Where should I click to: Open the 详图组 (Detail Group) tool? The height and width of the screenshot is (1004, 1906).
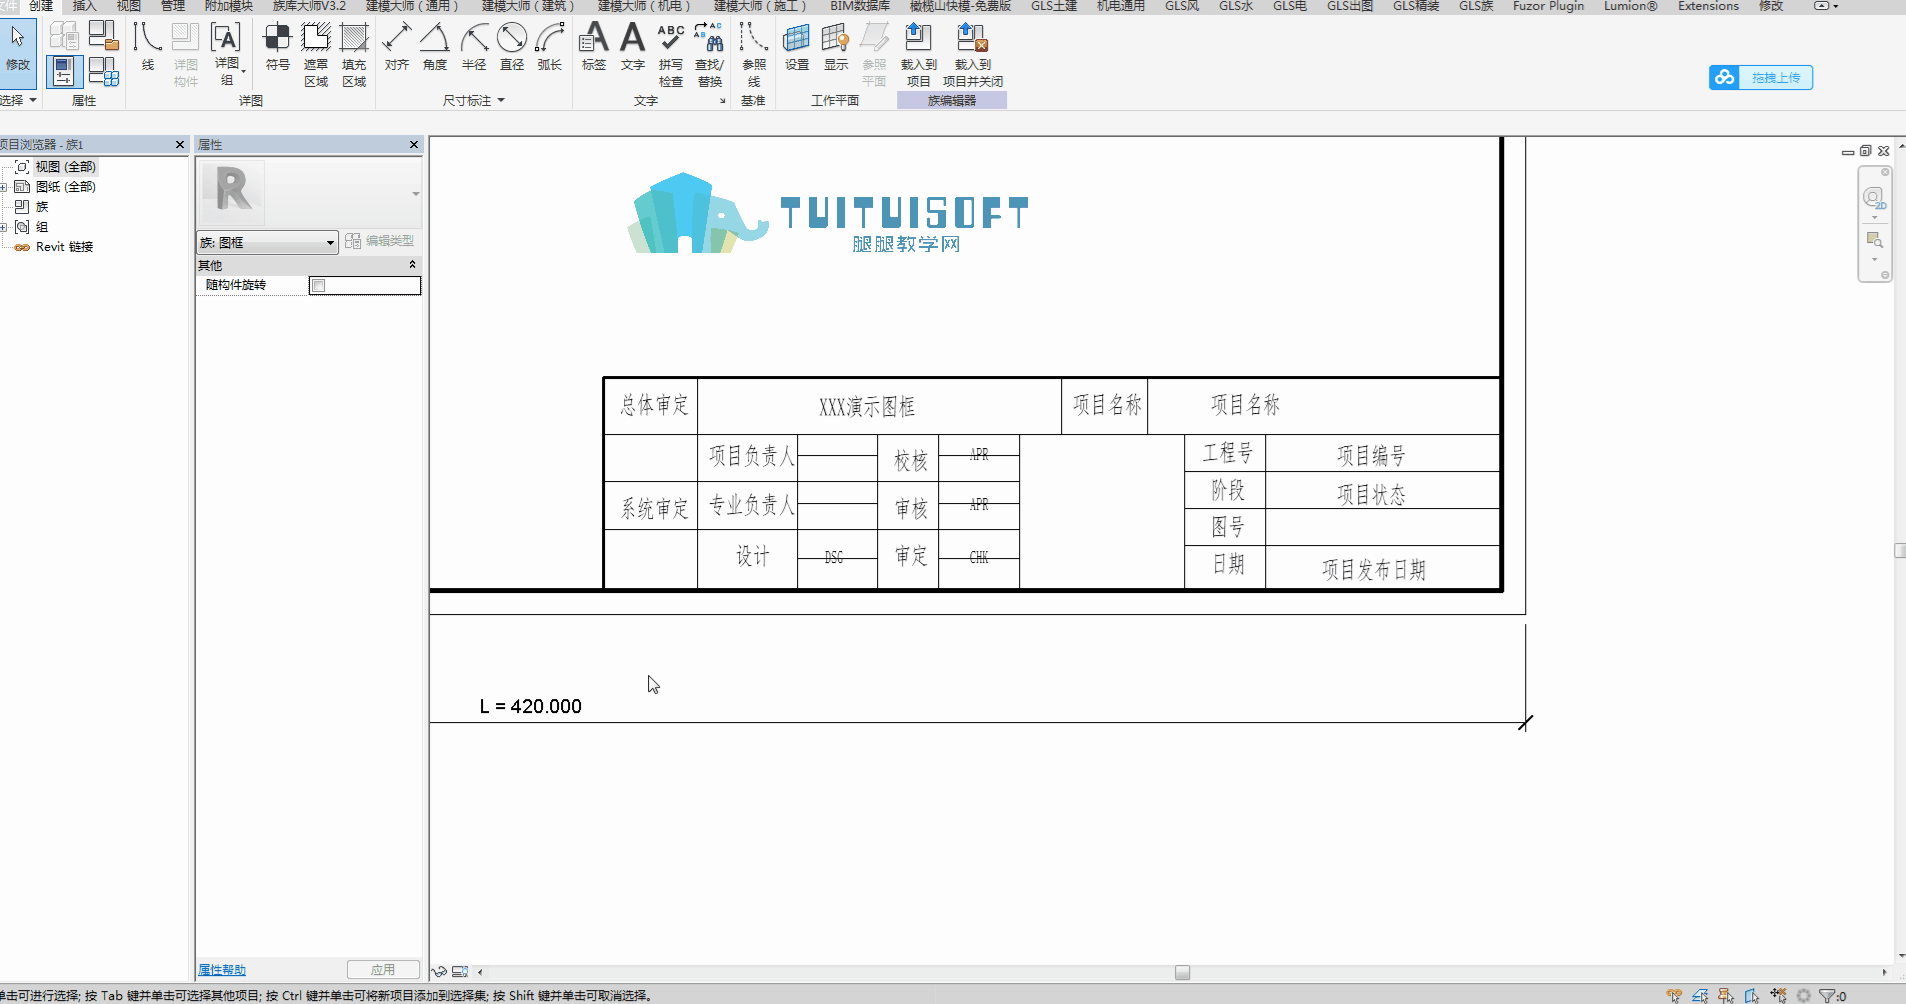coord(227,53)
